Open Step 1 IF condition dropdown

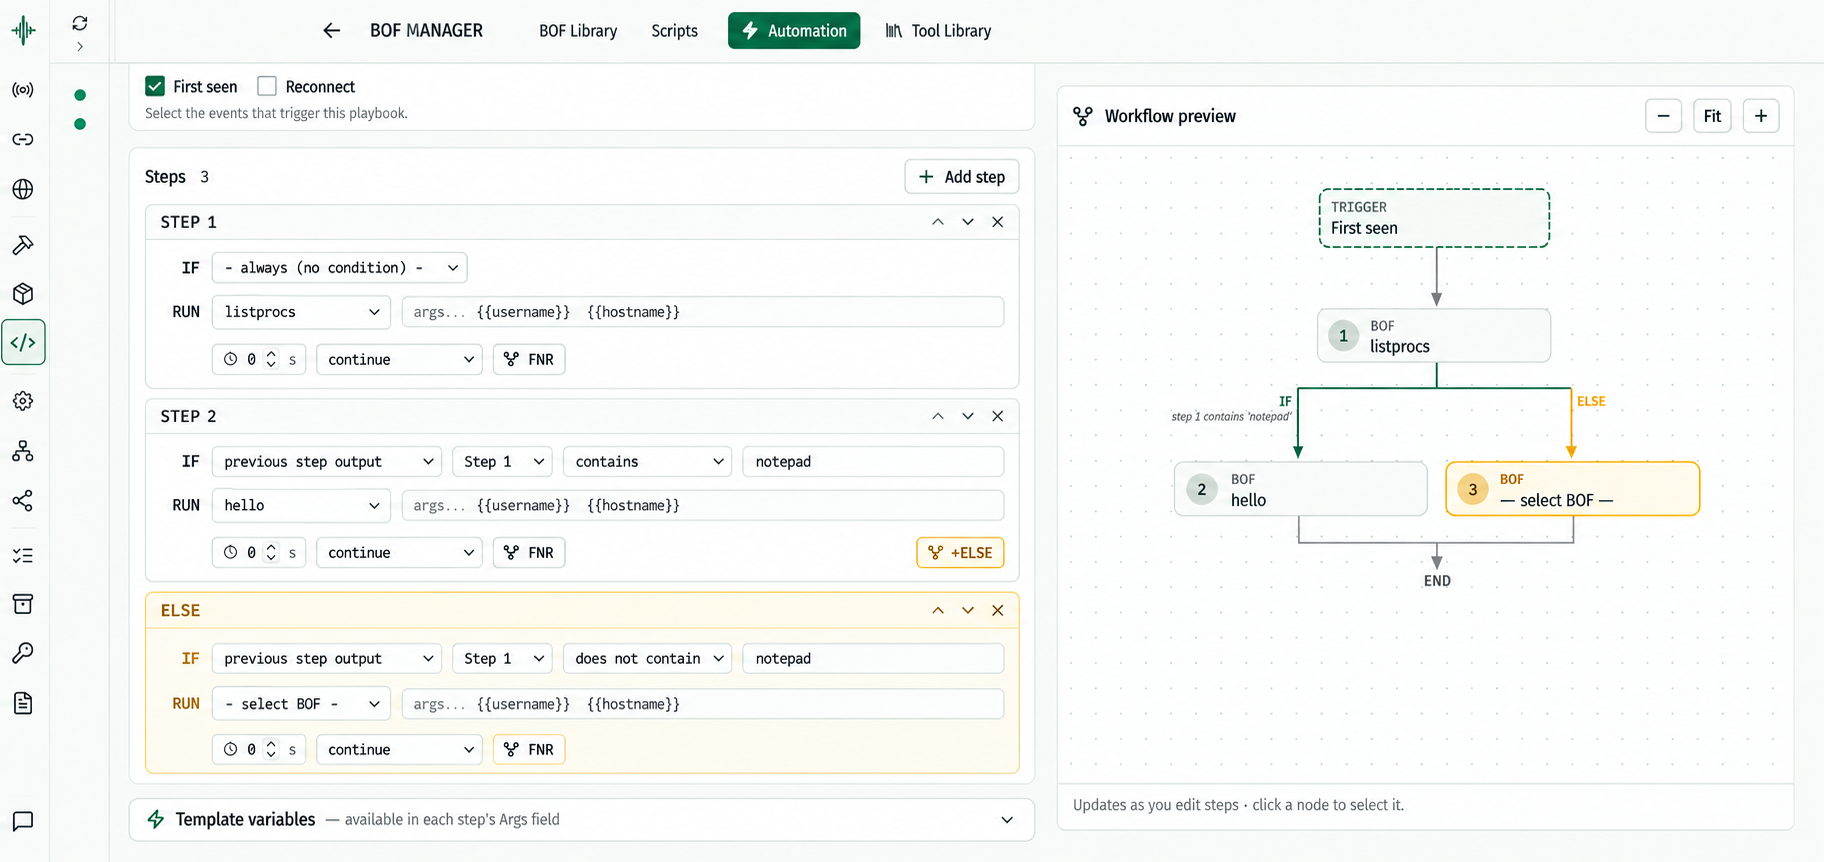340,268
